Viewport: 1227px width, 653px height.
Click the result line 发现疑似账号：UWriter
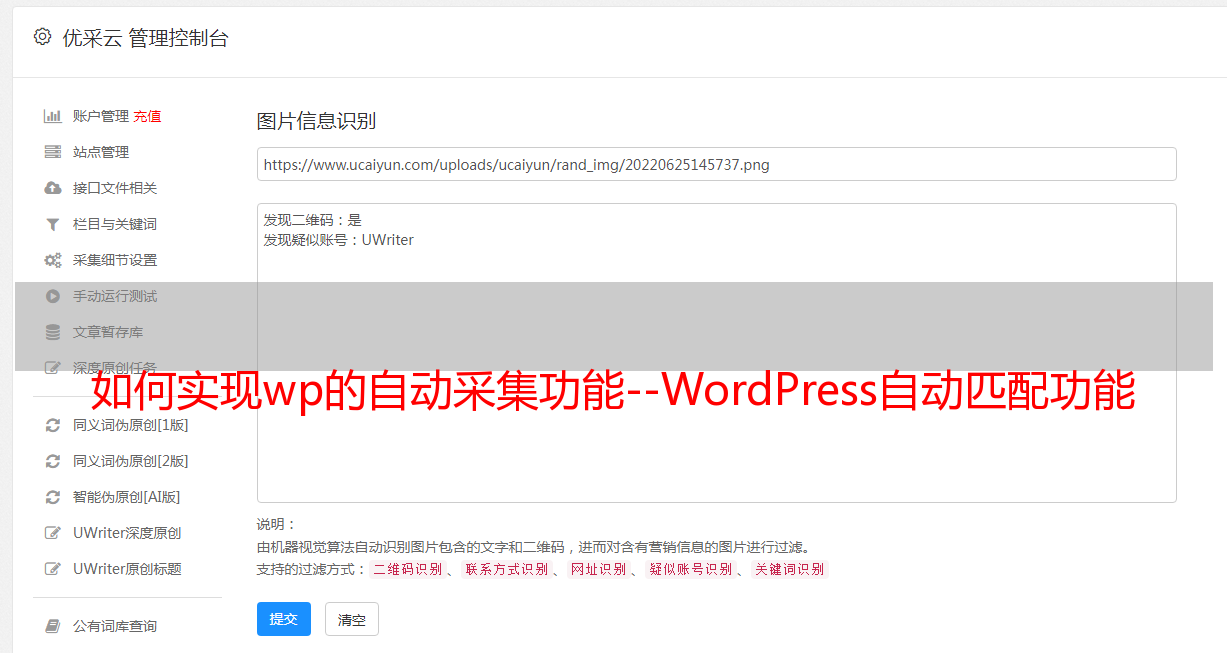point(339,240)
